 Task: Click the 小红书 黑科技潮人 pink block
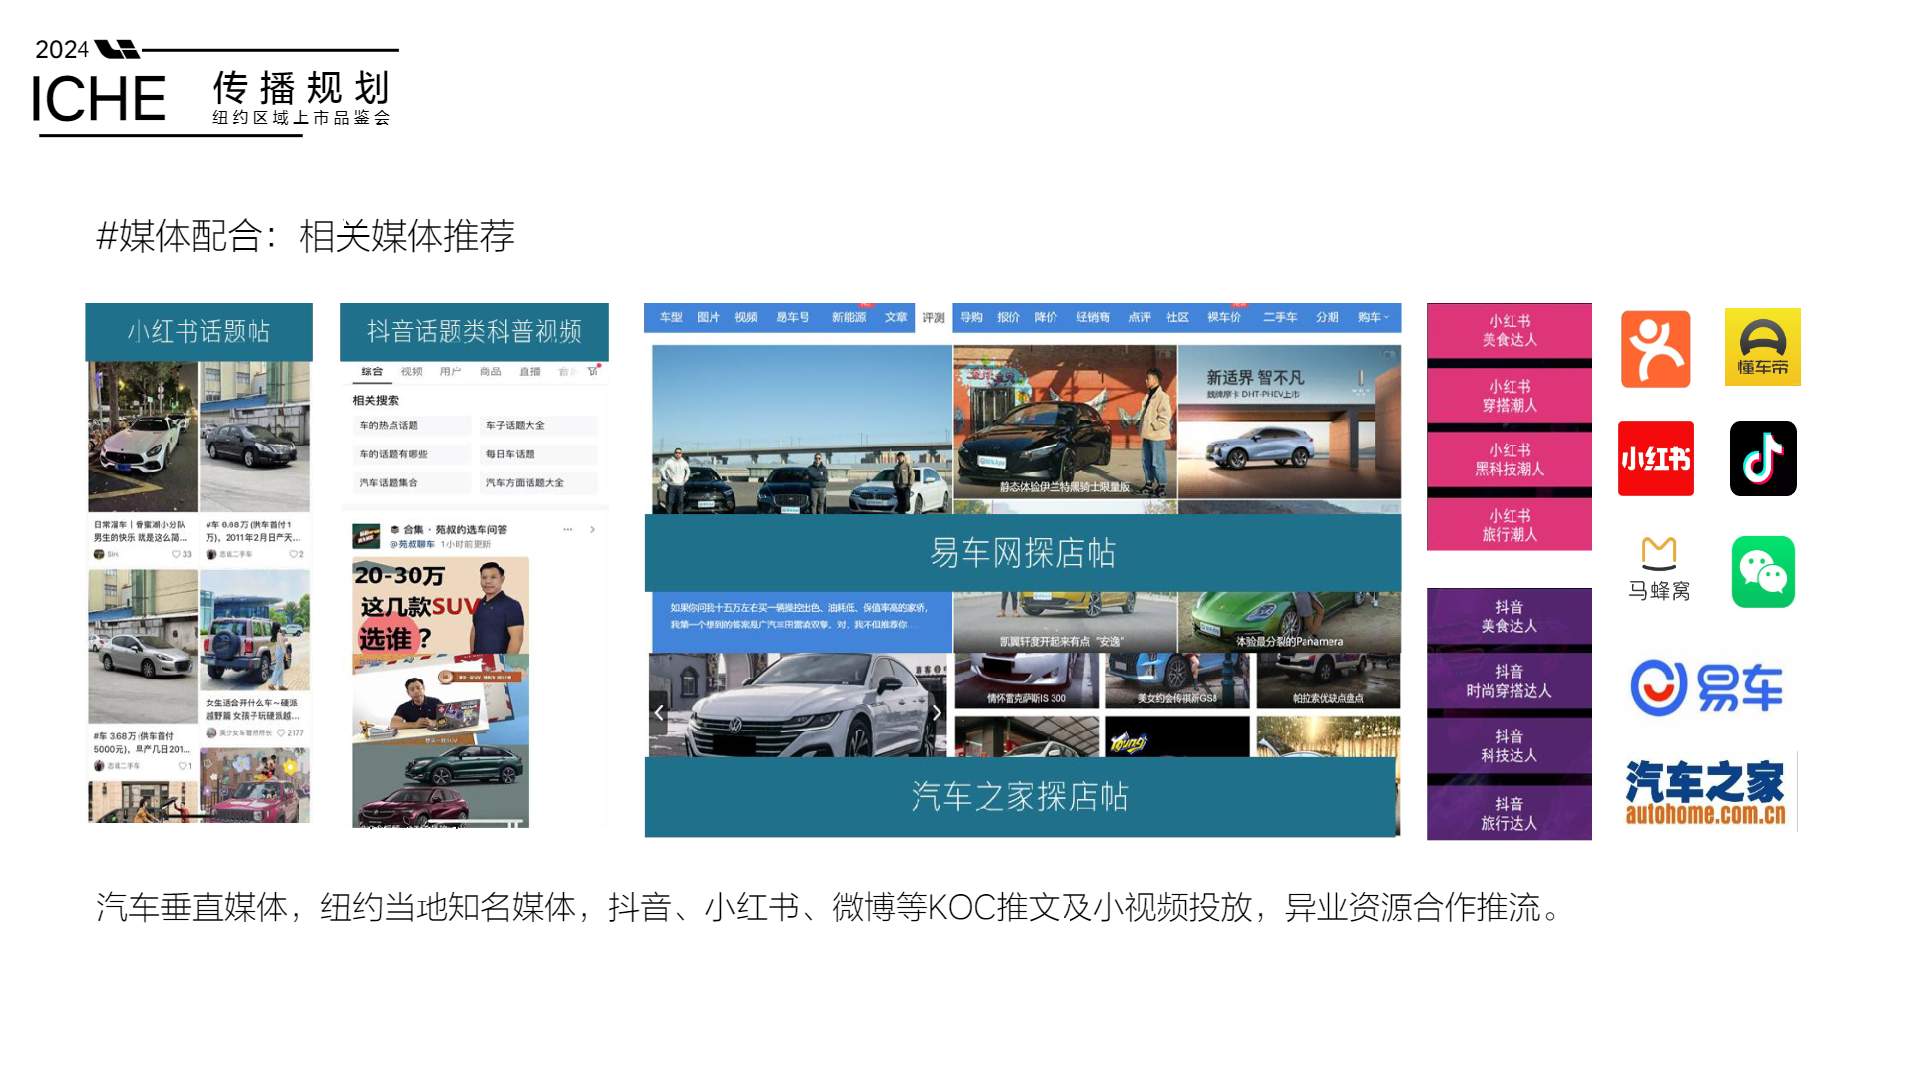click(1509, 460)
